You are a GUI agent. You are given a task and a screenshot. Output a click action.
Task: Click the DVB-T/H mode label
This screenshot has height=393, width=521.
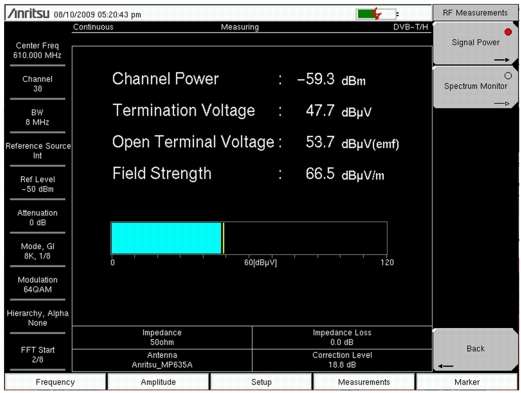coord(410,27)
